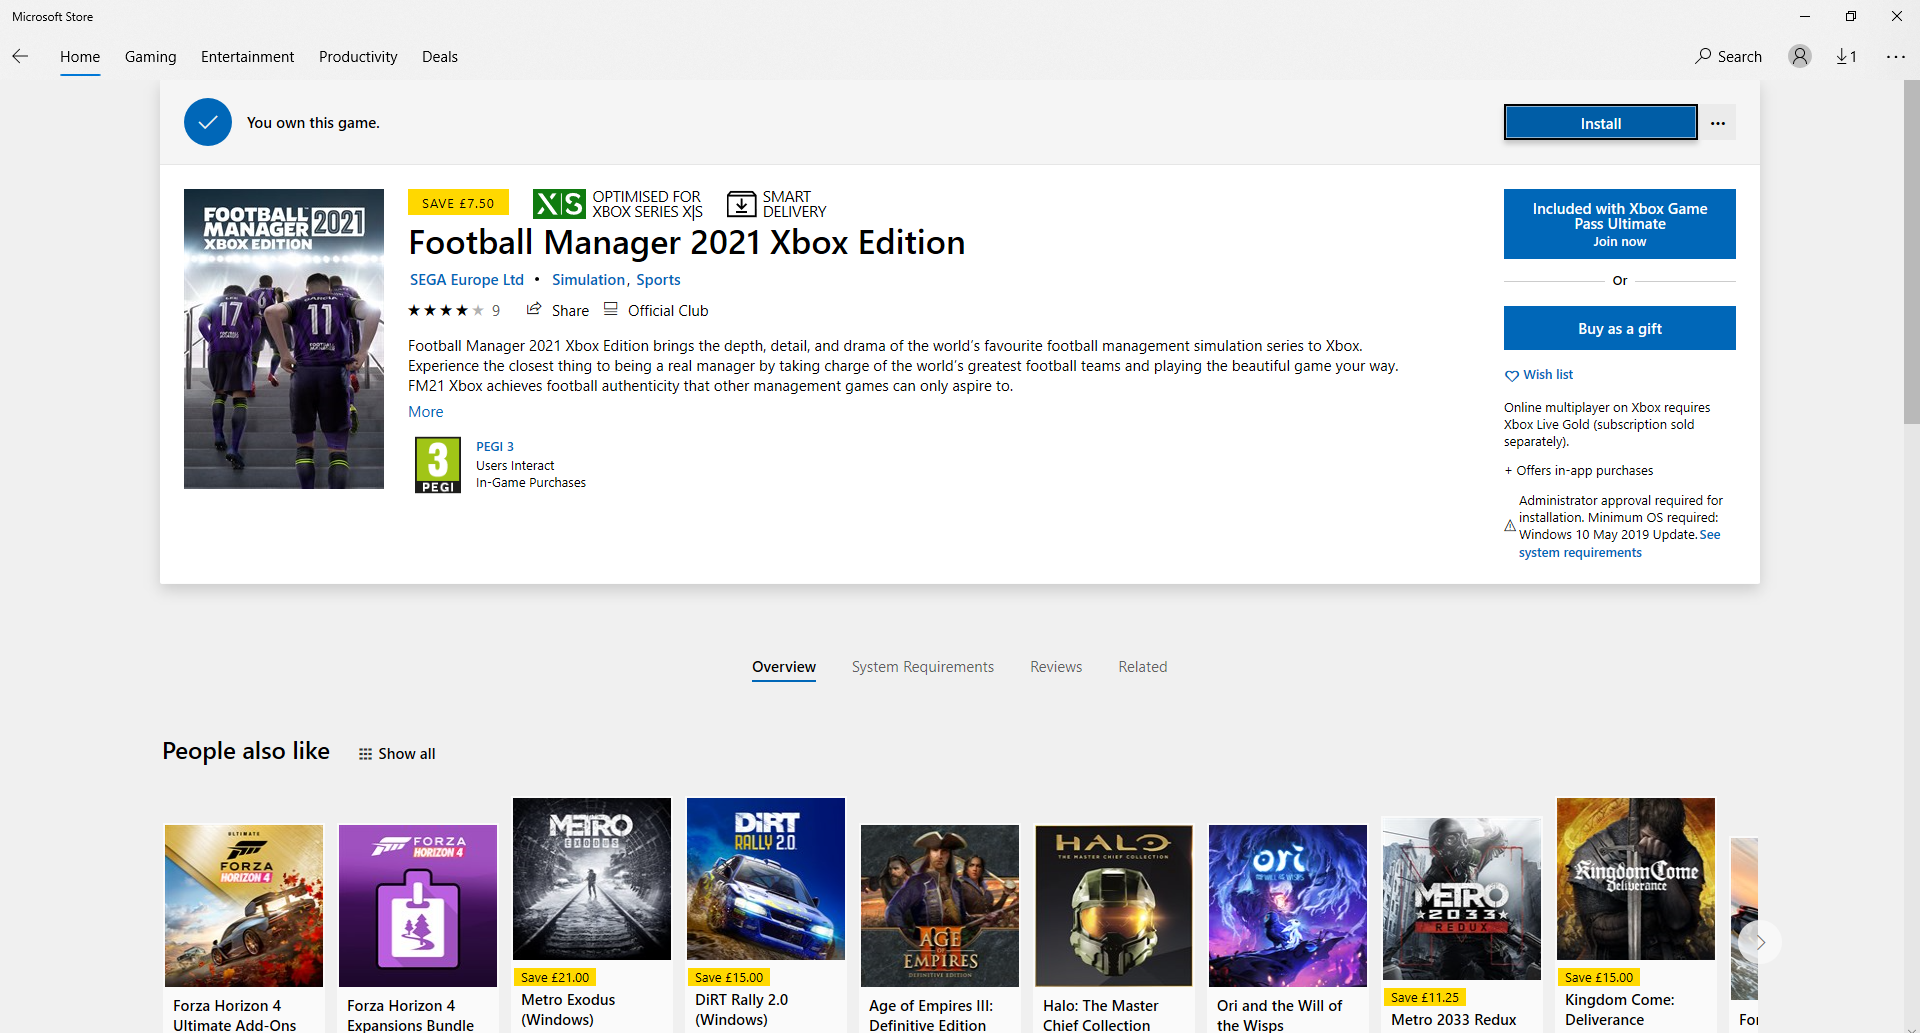Click the Official Club icon

(x=611, y=309)
